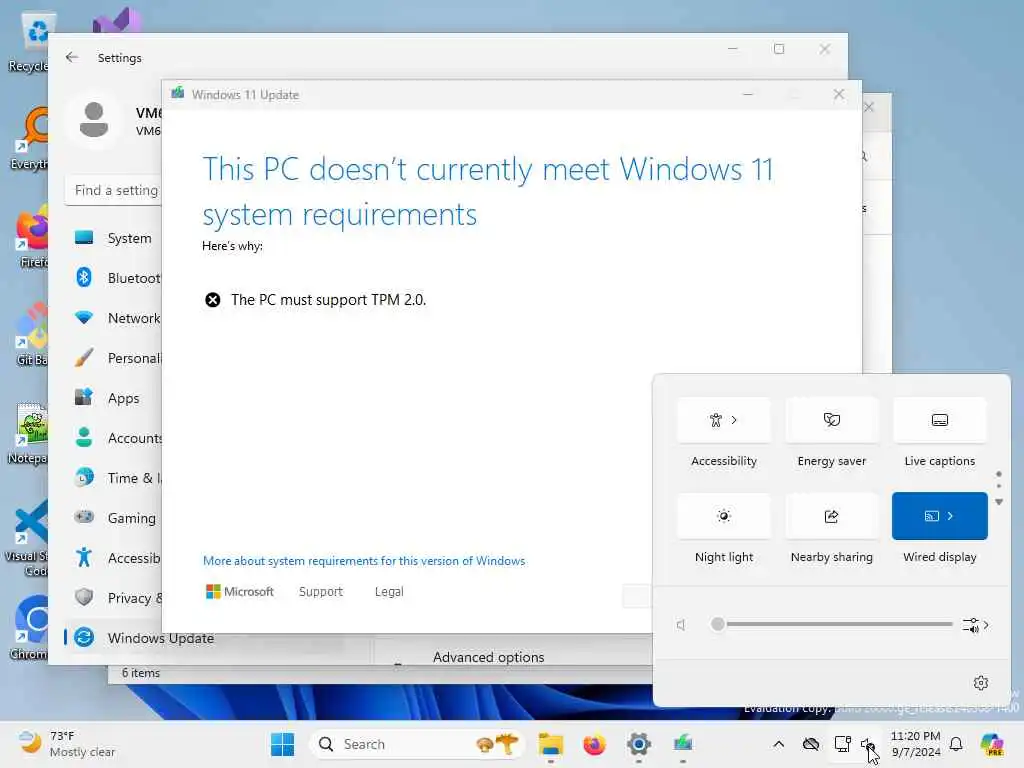Turn on Night light quick setting
This screenshot has width=1024, height=768.
click(724, 516)
